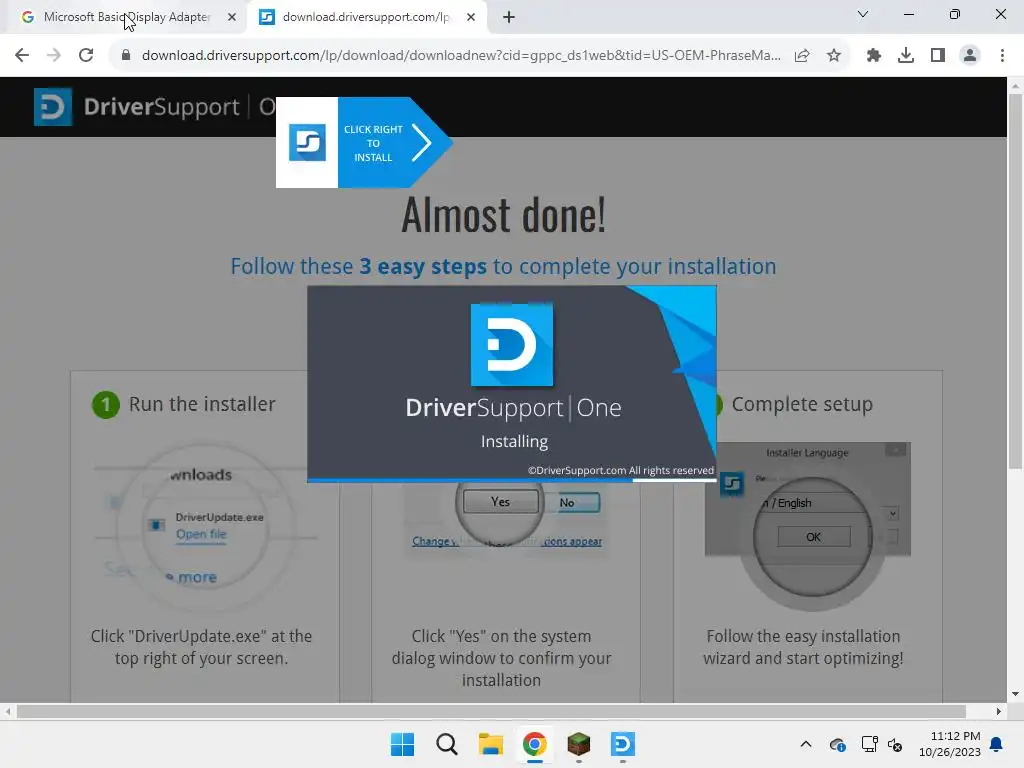Screen dimensions: 1024x768
Task: Select the download.driversupport.com tab
Action: (366, 18)
